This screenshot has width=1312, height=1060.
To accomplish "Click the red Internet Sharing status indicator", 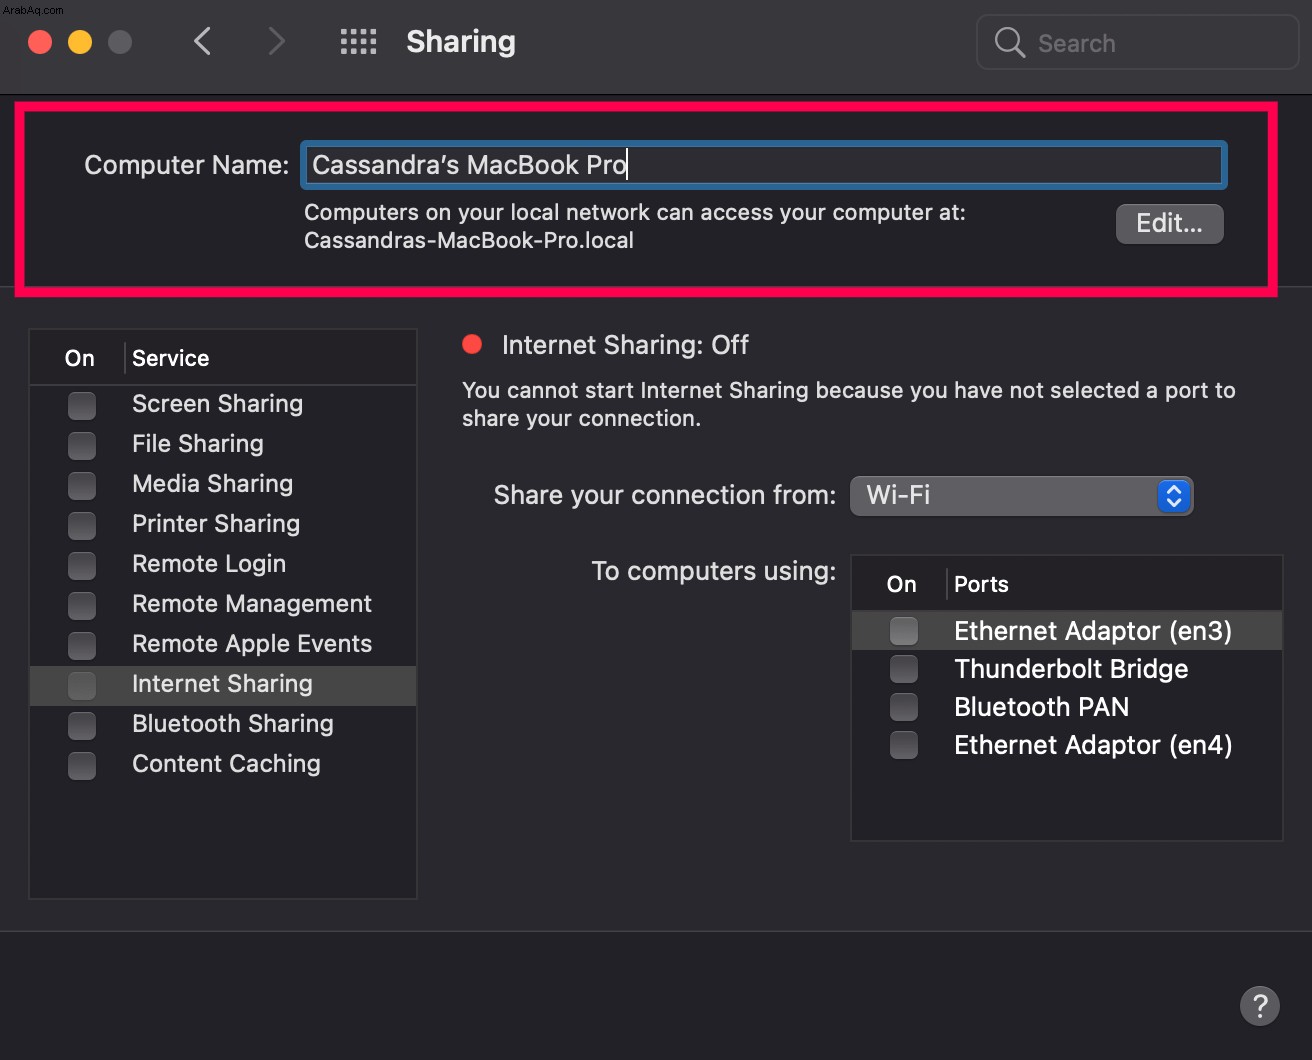I will pyautogui.click(x=472, y=345).
